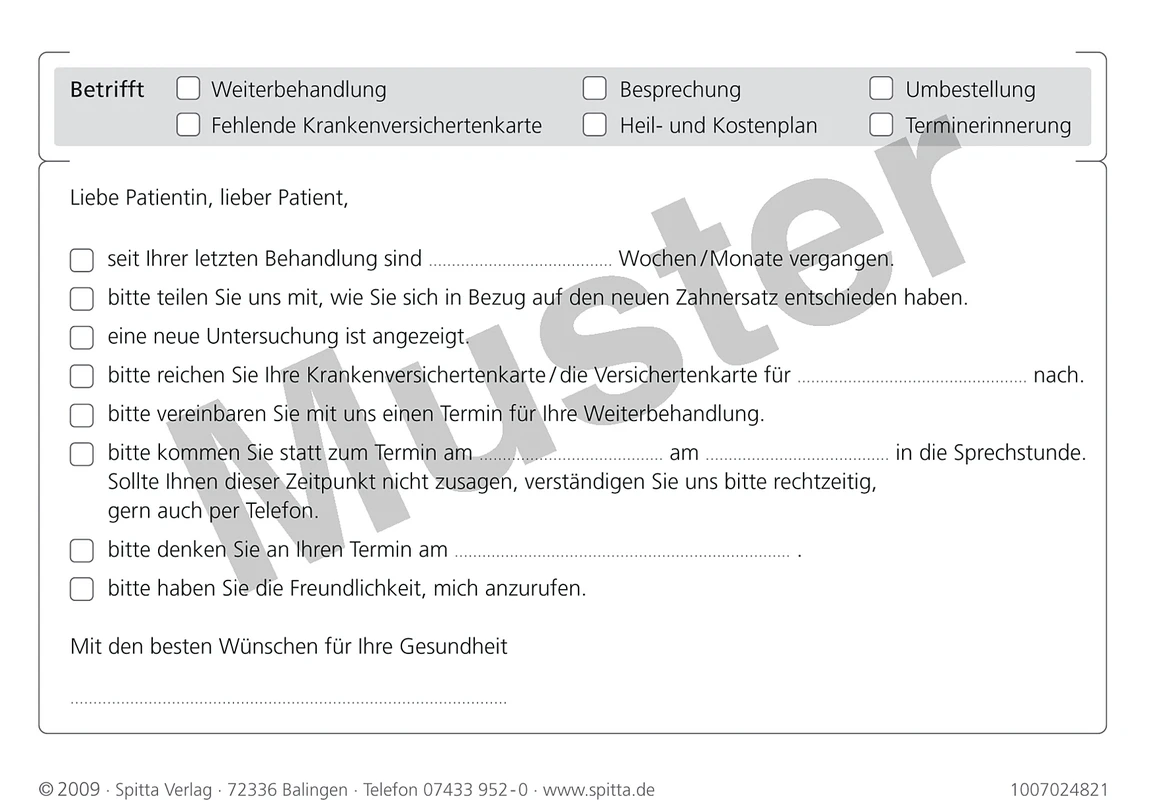Check the Weiterbehandlung checkbox
1152x800 pixels.
tap(188, 88)
